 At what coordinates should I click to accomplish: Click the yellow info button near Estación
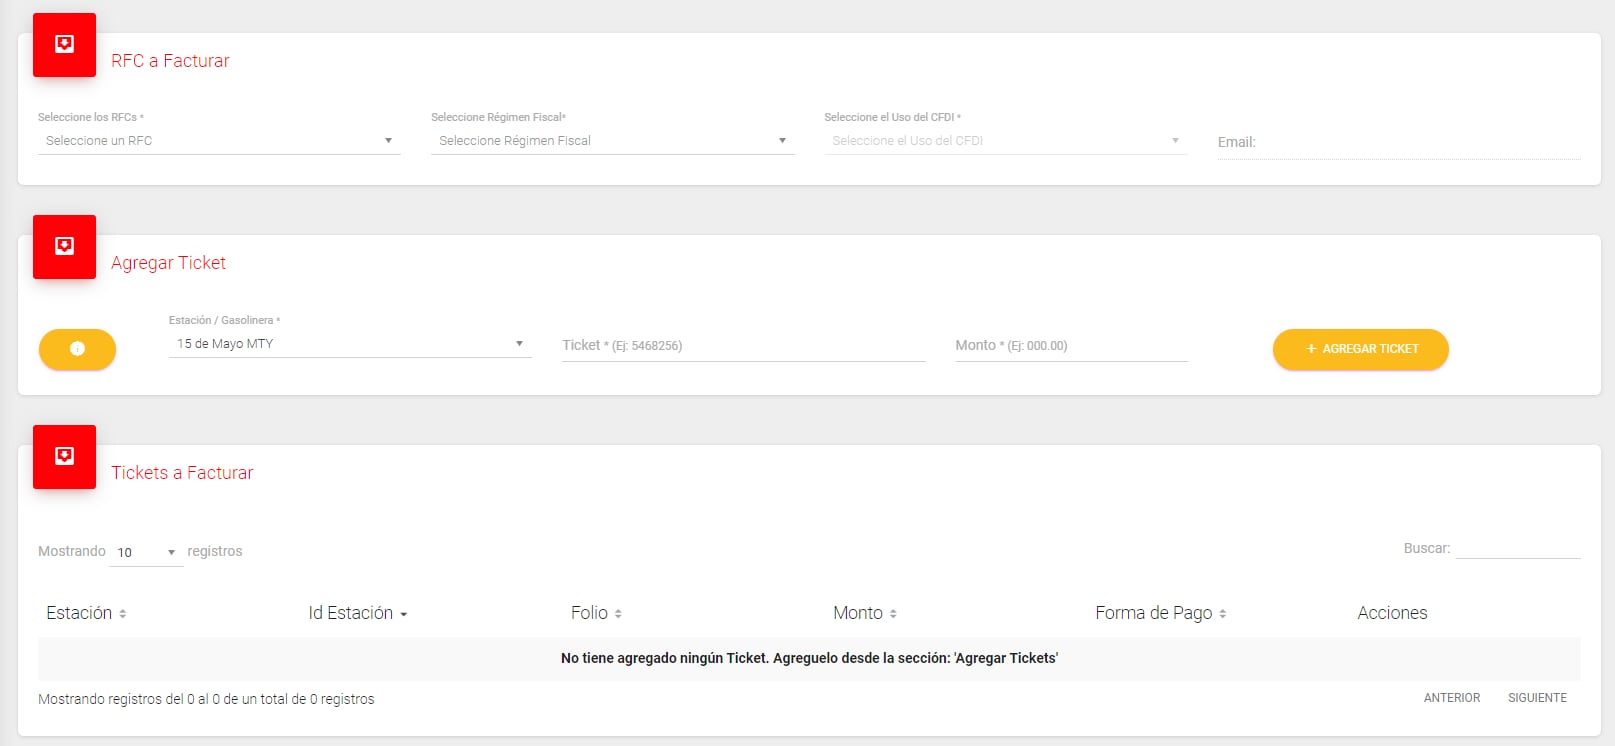tap(77, 349)
